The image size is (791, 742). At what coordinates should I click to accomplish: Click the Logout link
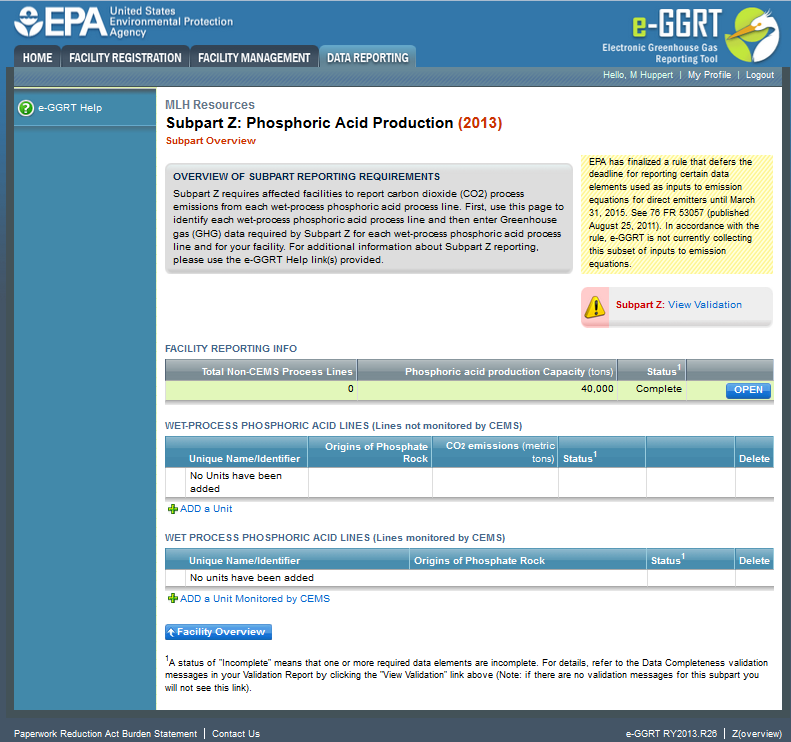(x=760, y=75)
